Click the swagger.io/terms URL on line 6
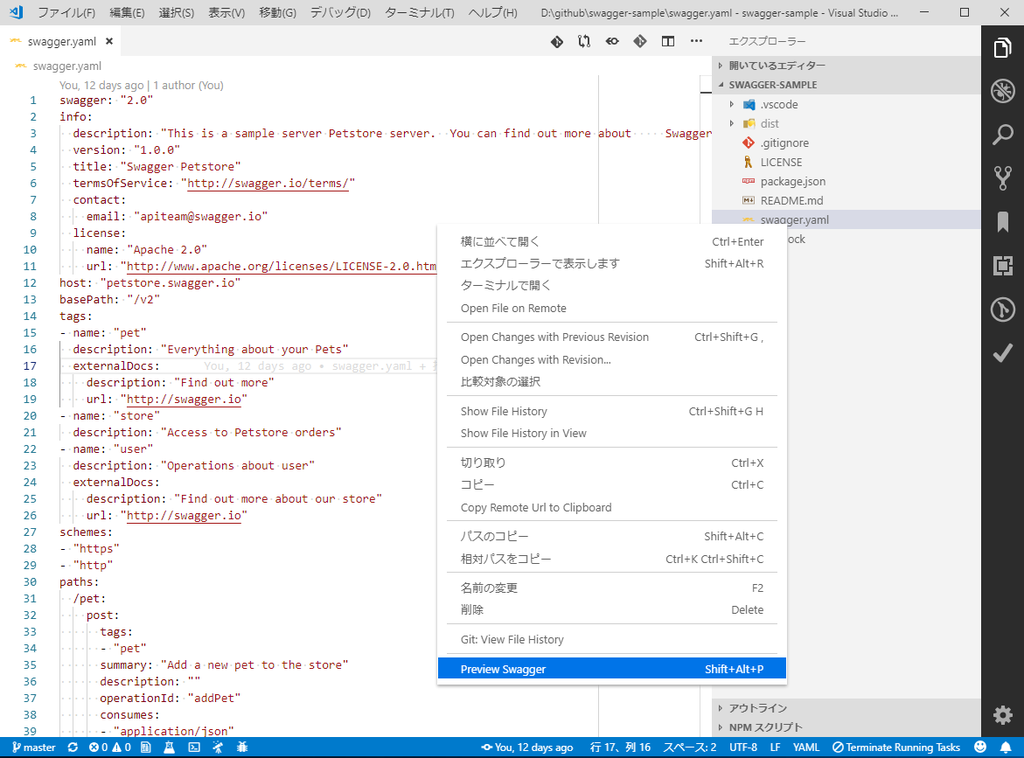Screen dimensions: 1024x758 268,183
